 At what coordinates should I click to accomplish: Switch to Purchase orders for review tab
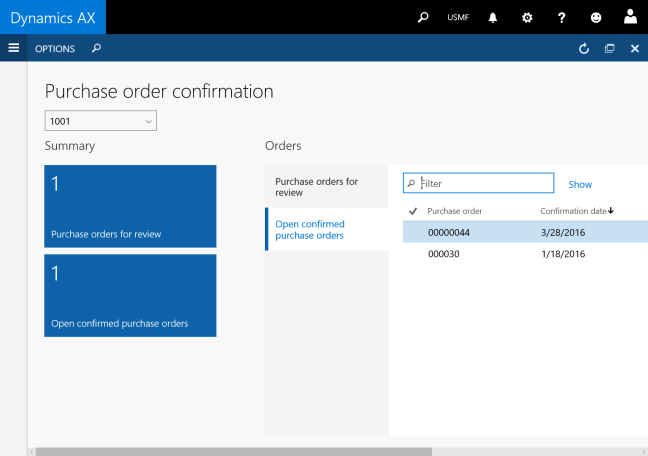pos(326,186)
